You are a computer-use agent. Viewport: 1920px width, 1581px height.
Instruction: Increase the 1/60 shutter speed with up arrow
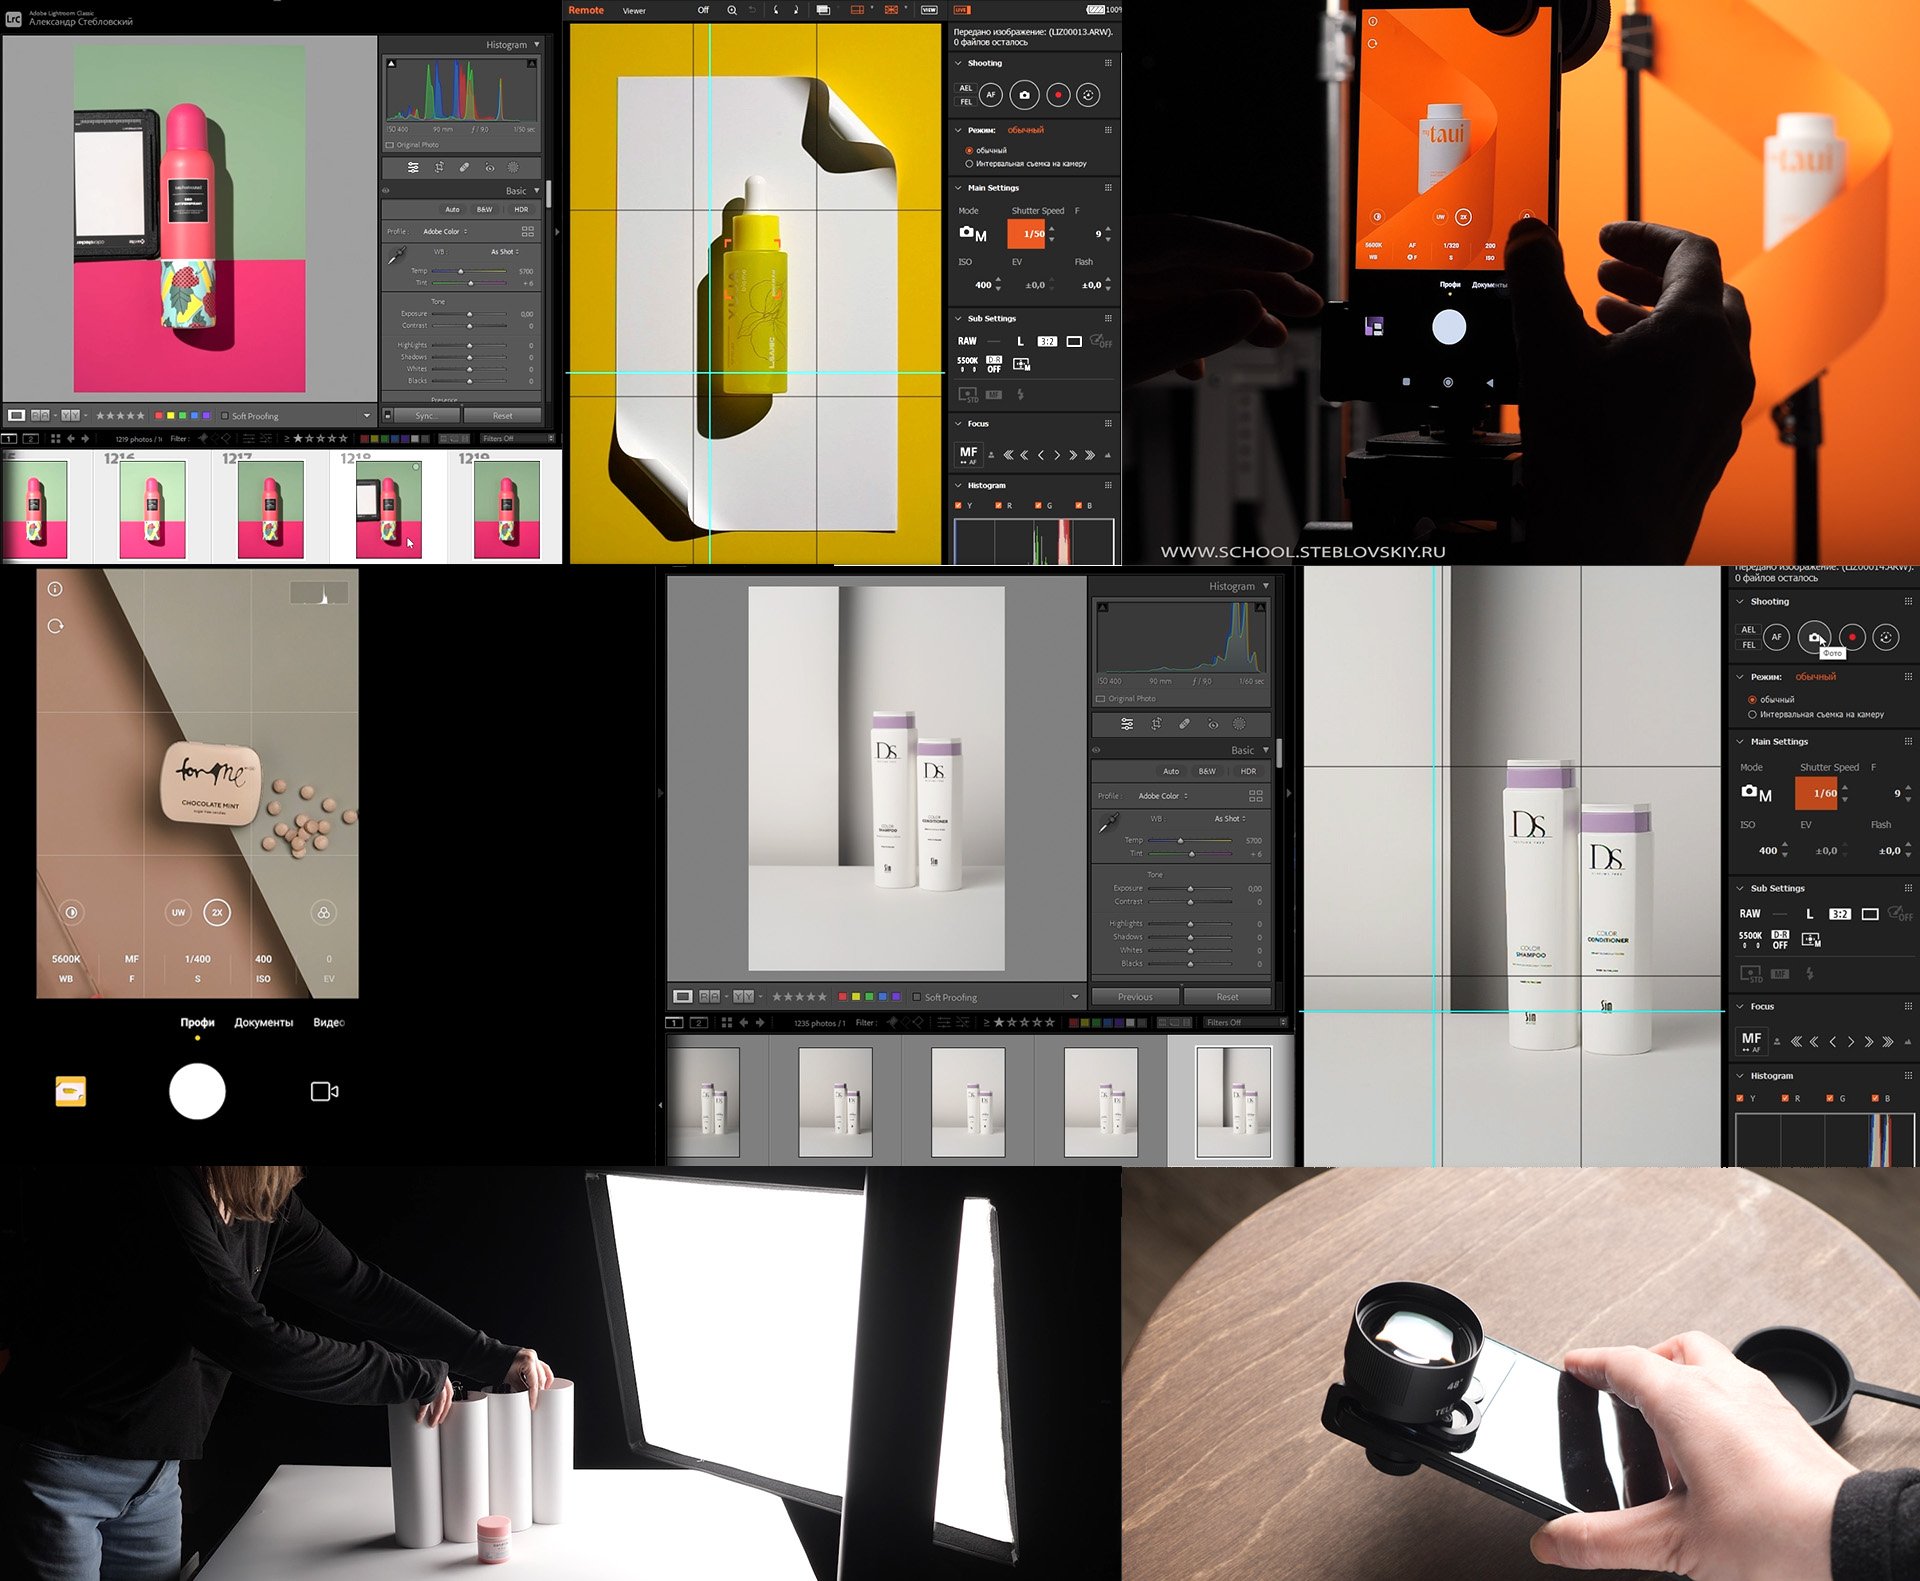[1845, 786]
